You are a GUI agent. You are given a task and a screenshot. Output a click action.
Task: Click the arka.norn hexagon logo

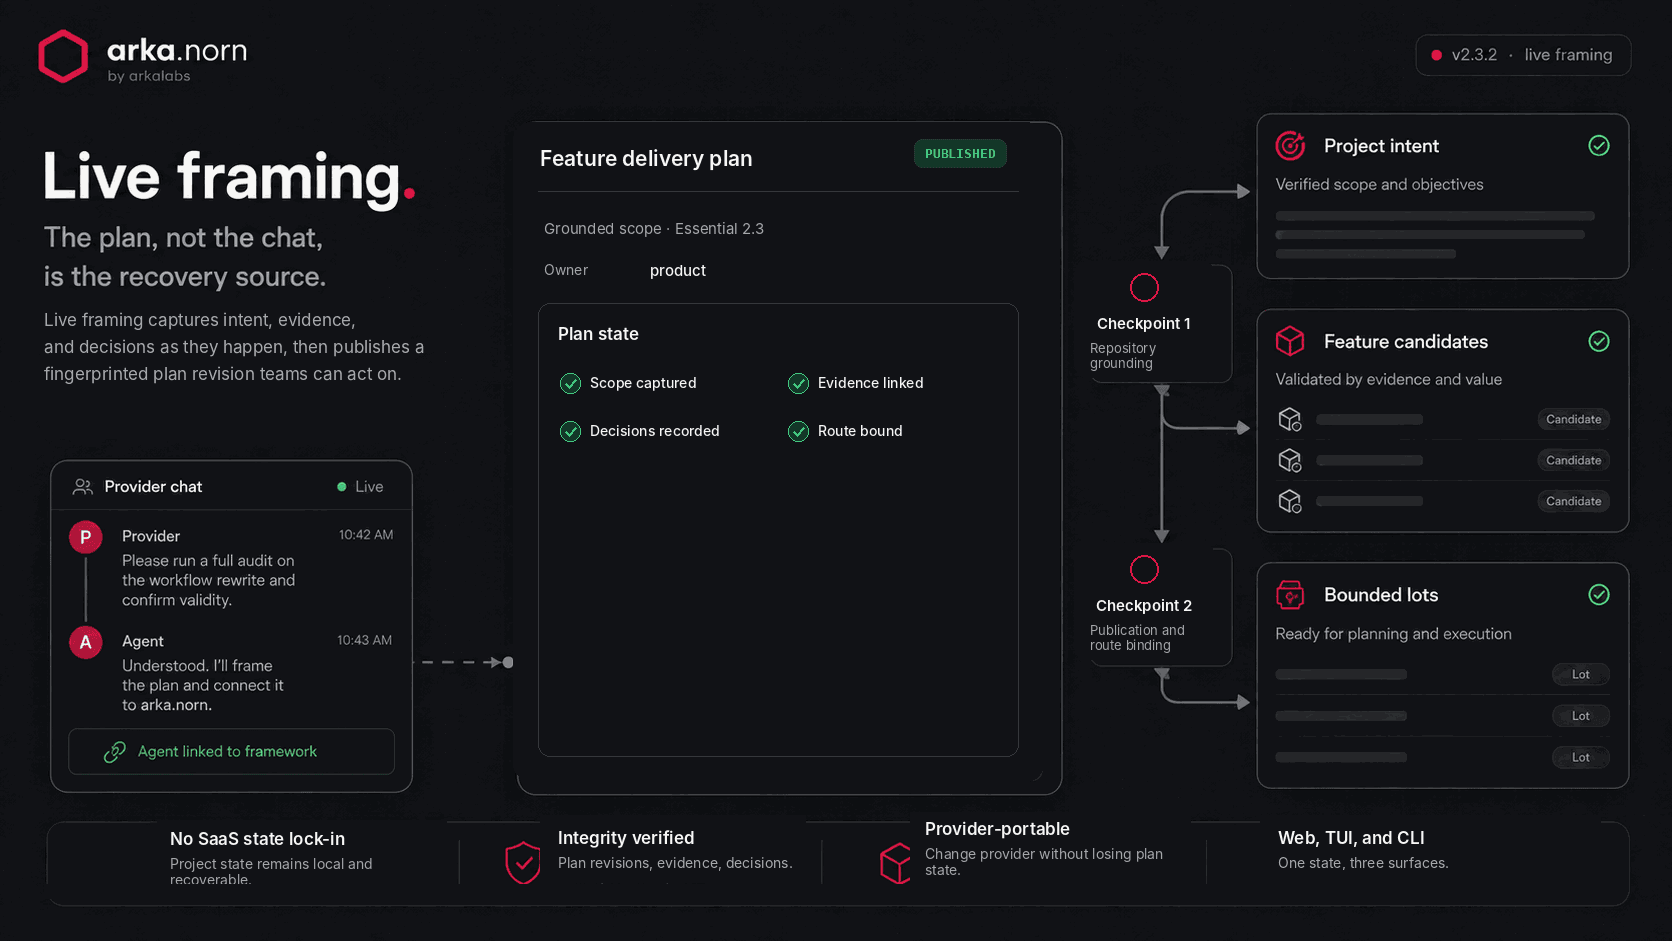(63, 56)
